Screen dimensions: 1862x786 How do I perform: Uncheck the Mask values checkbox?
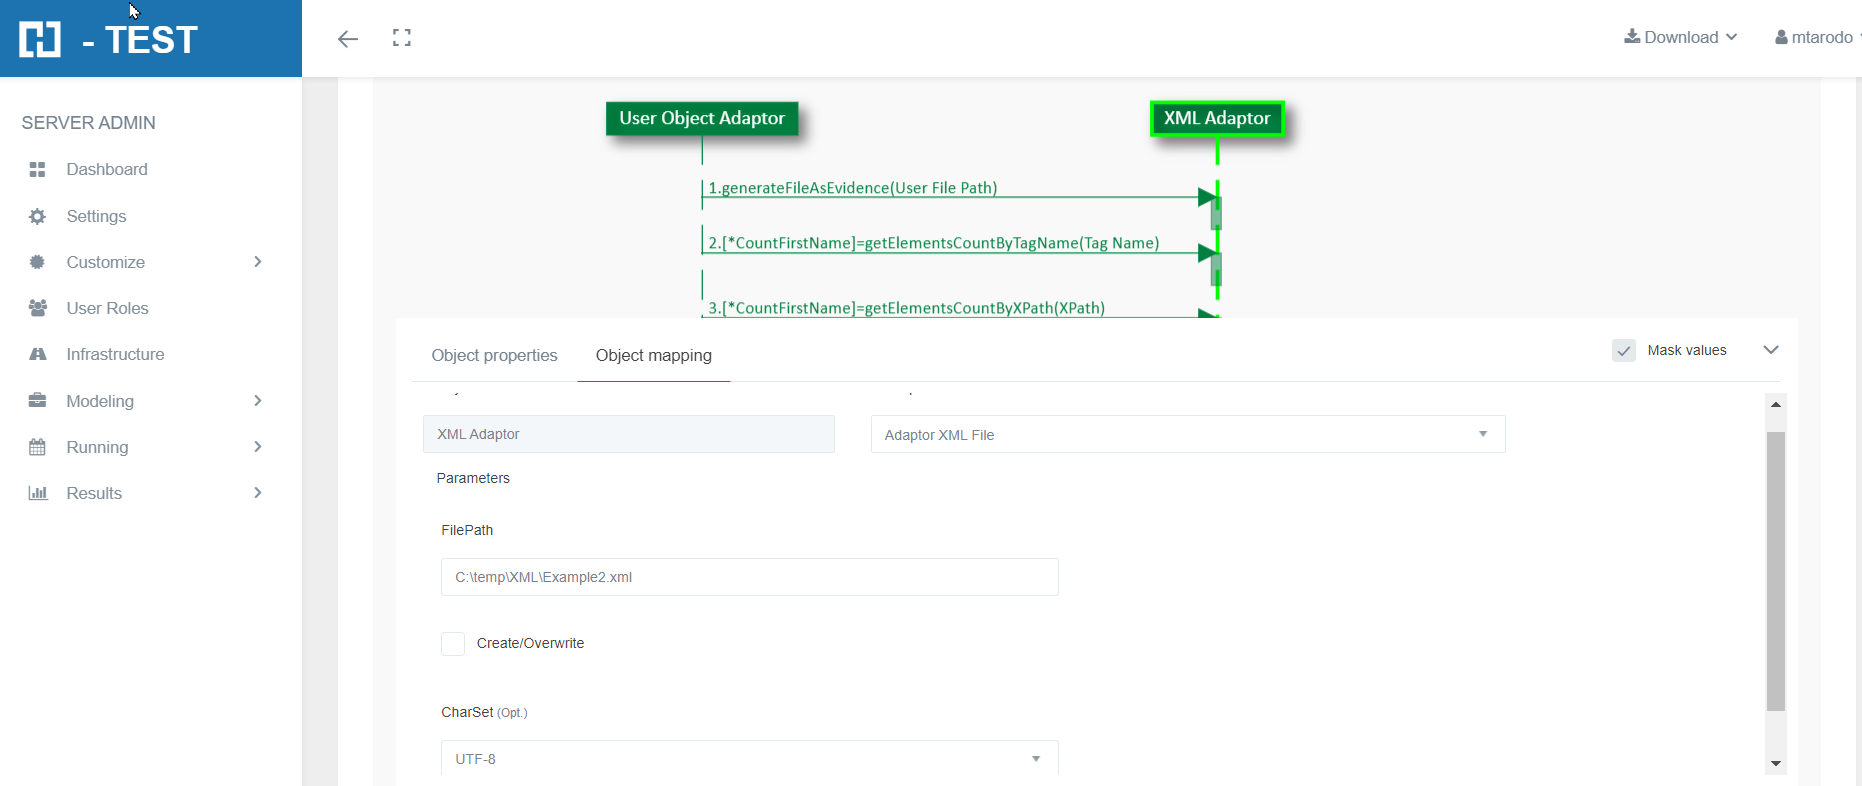1624,351
